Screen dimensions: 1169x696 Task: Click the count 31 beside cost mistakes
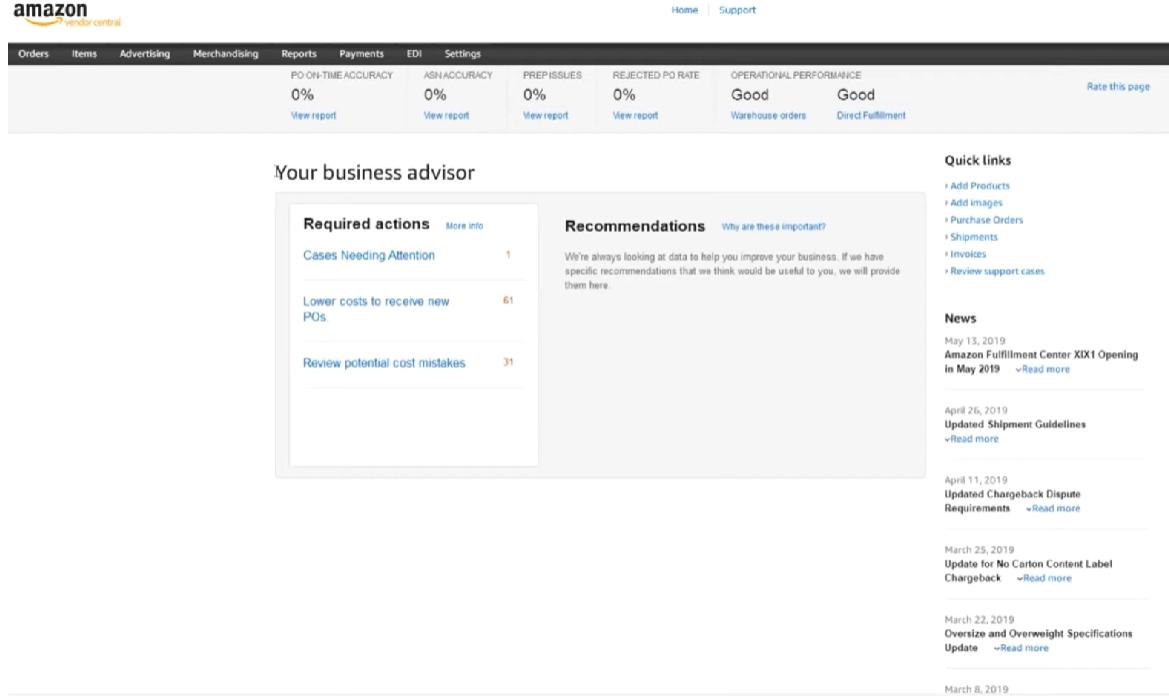(x=508, y=362)
